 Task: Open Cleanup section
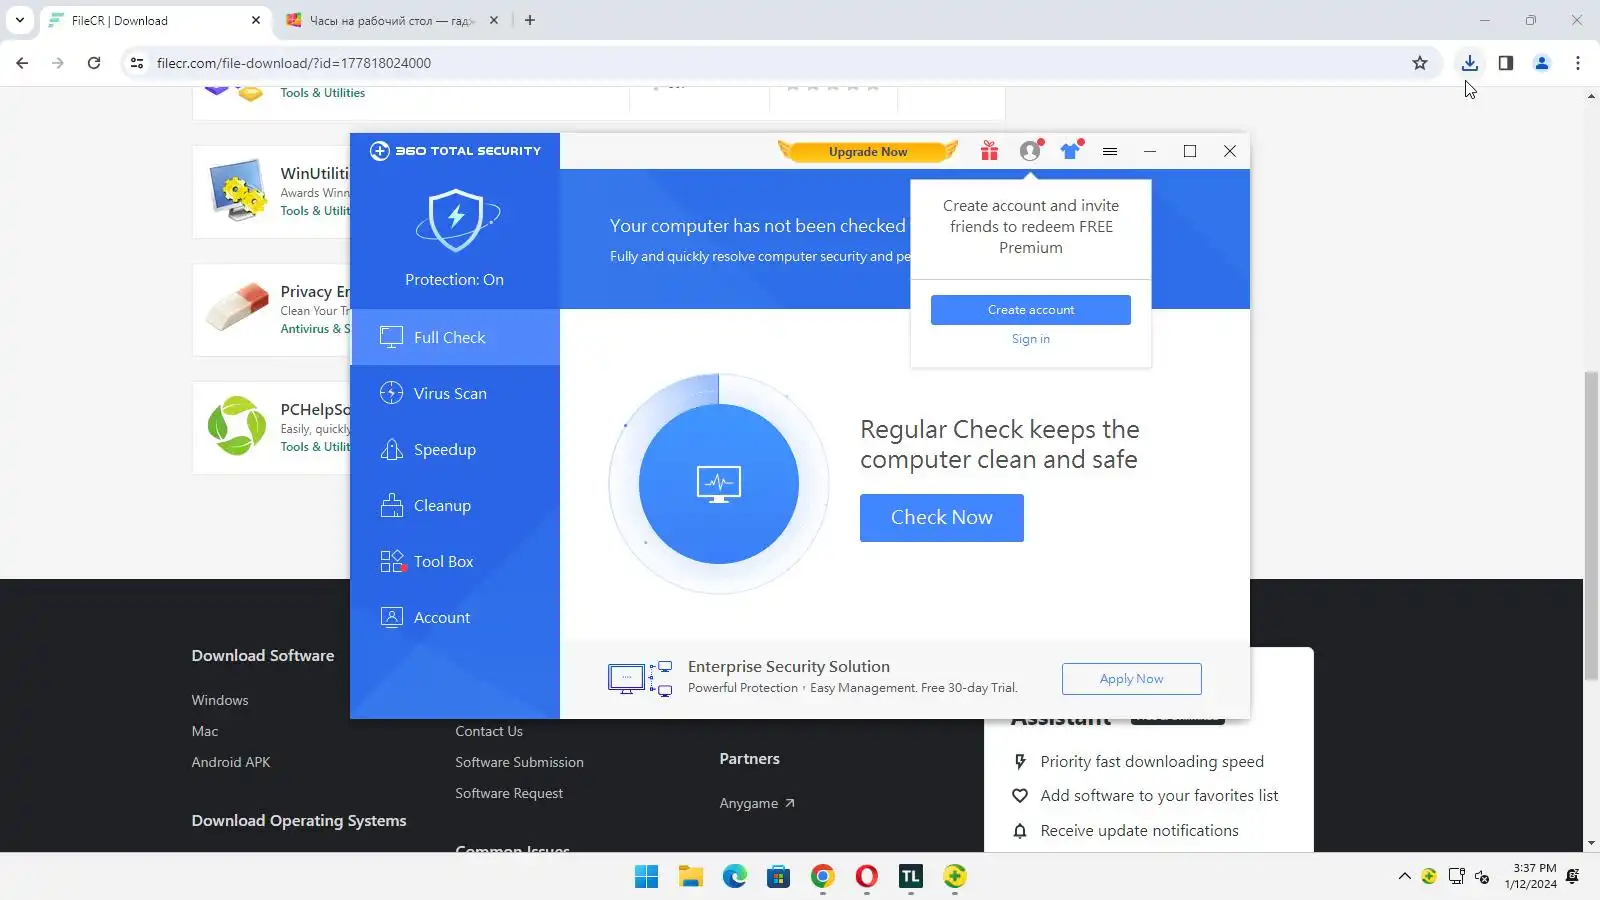point(455,505)
